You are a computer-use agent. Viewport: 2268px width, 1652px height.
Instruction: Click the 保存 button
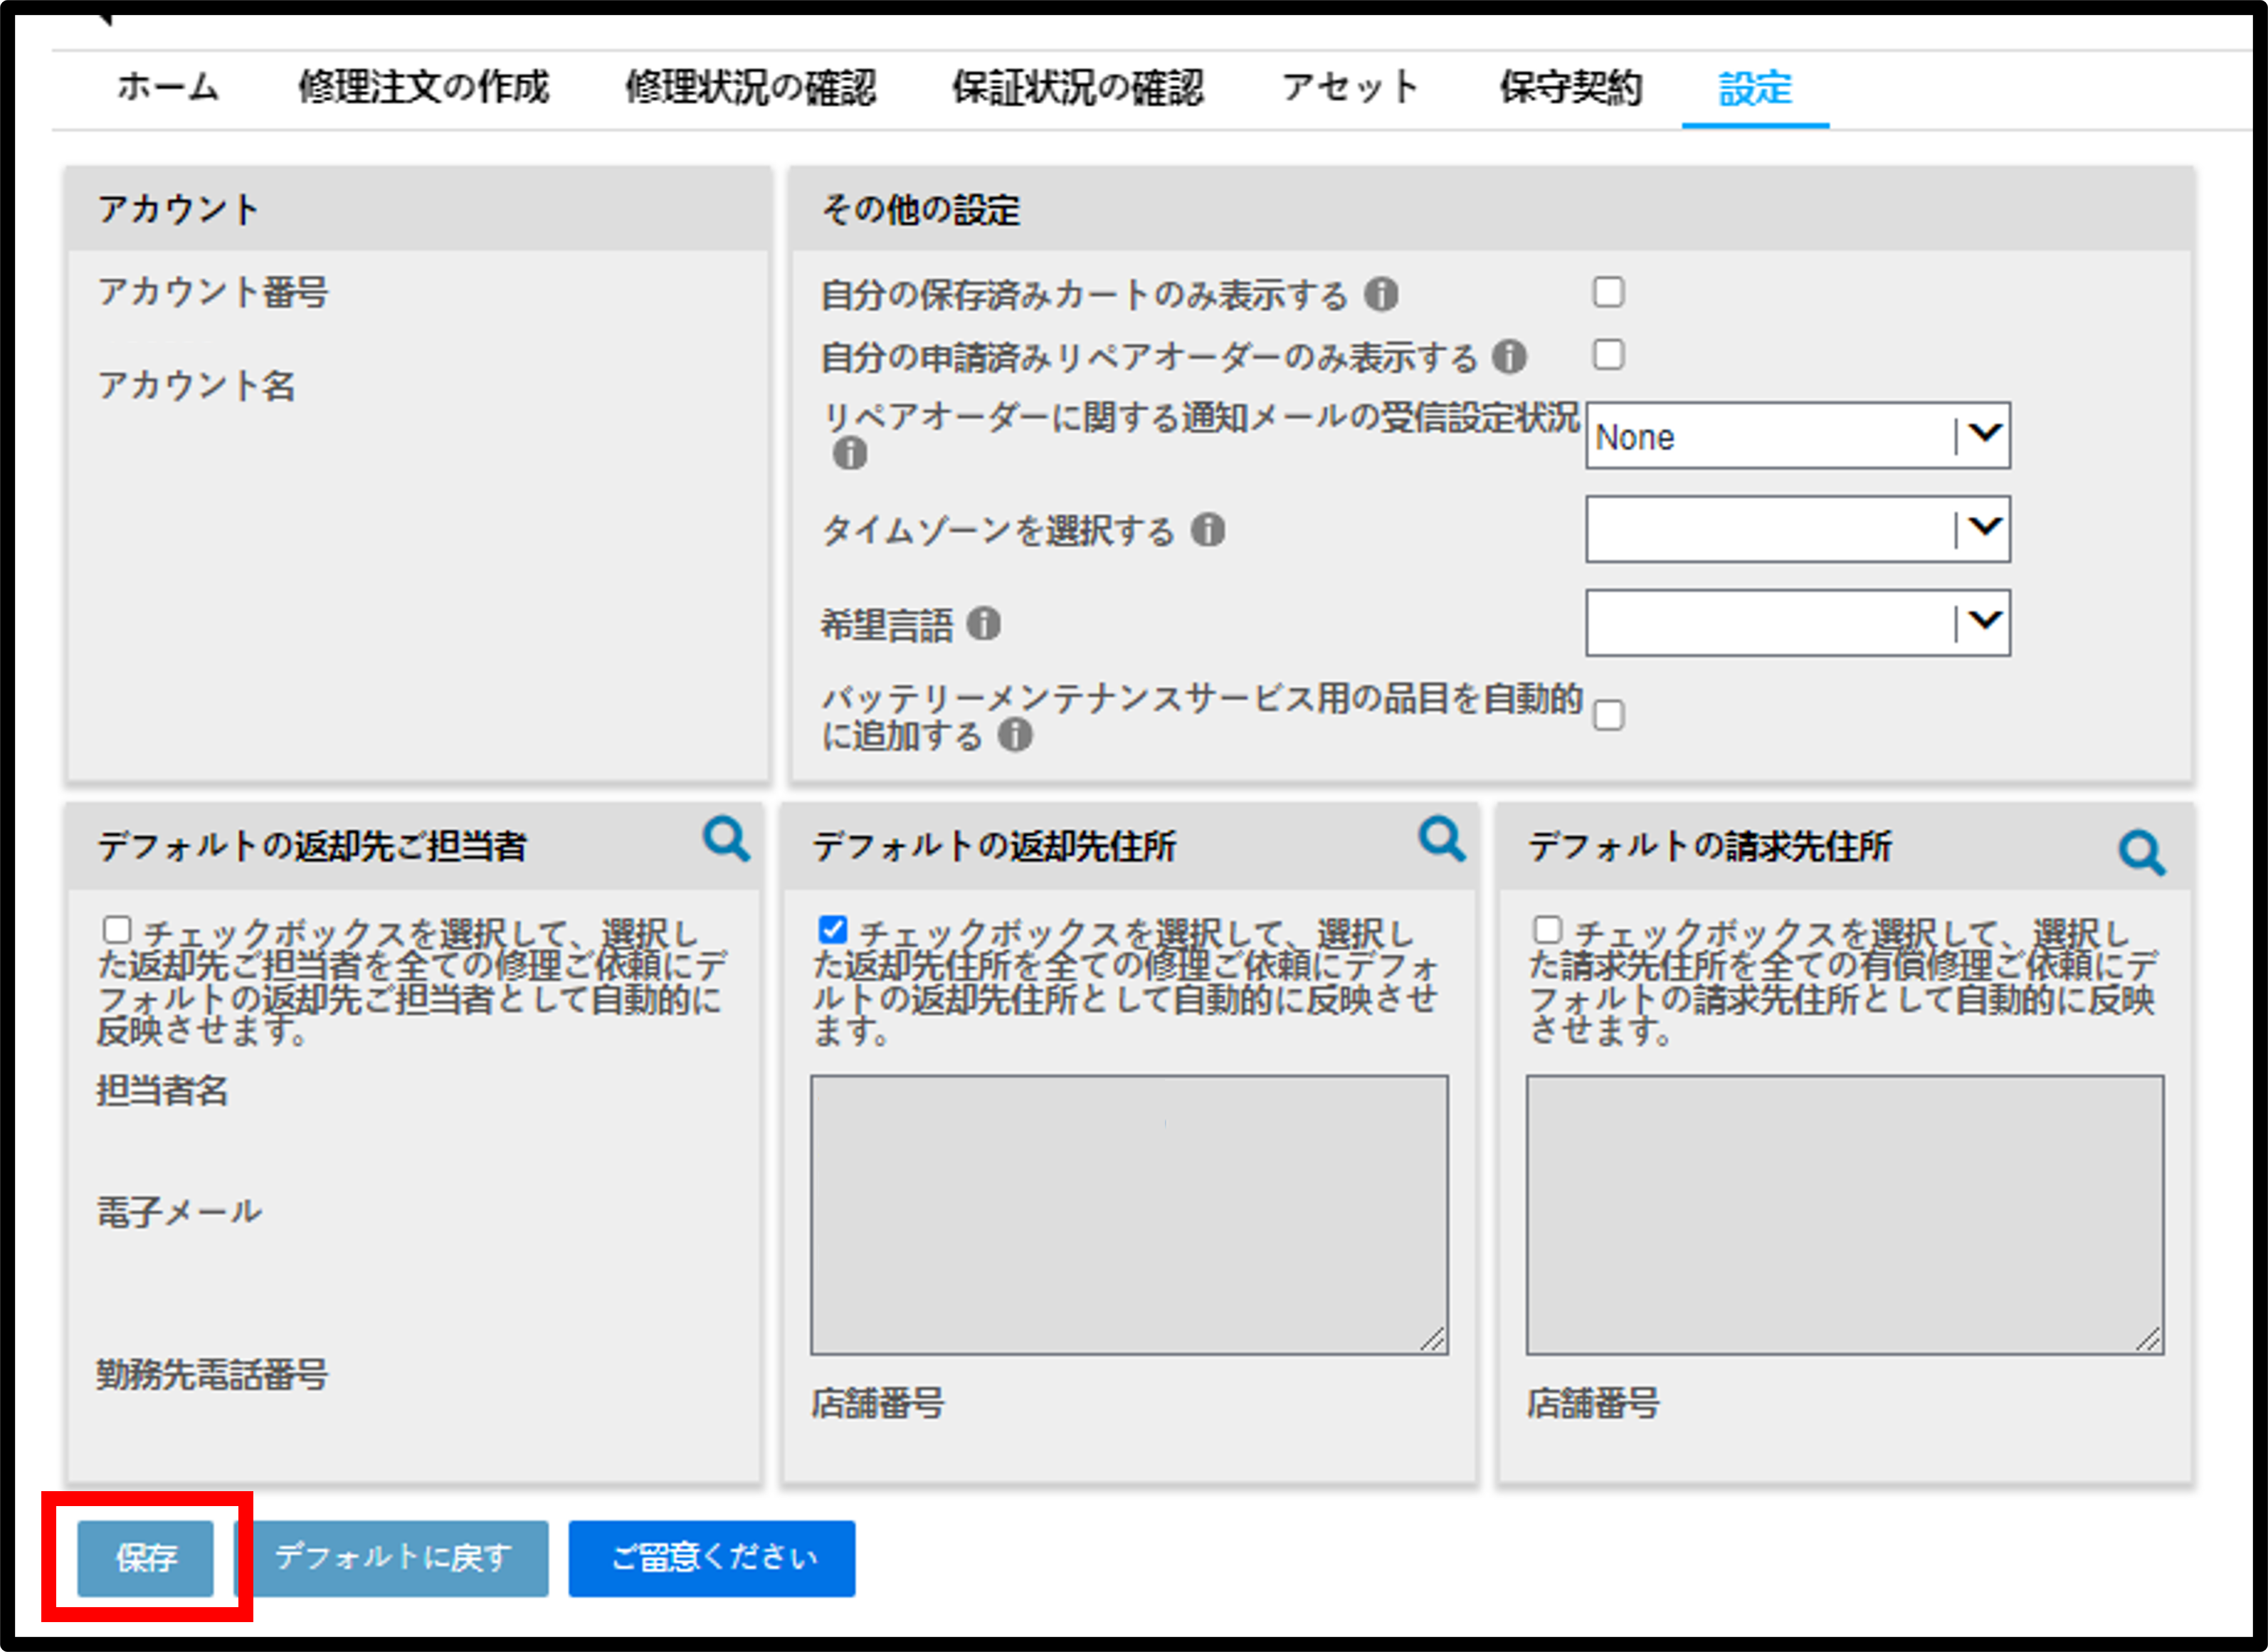[146, 1558]
